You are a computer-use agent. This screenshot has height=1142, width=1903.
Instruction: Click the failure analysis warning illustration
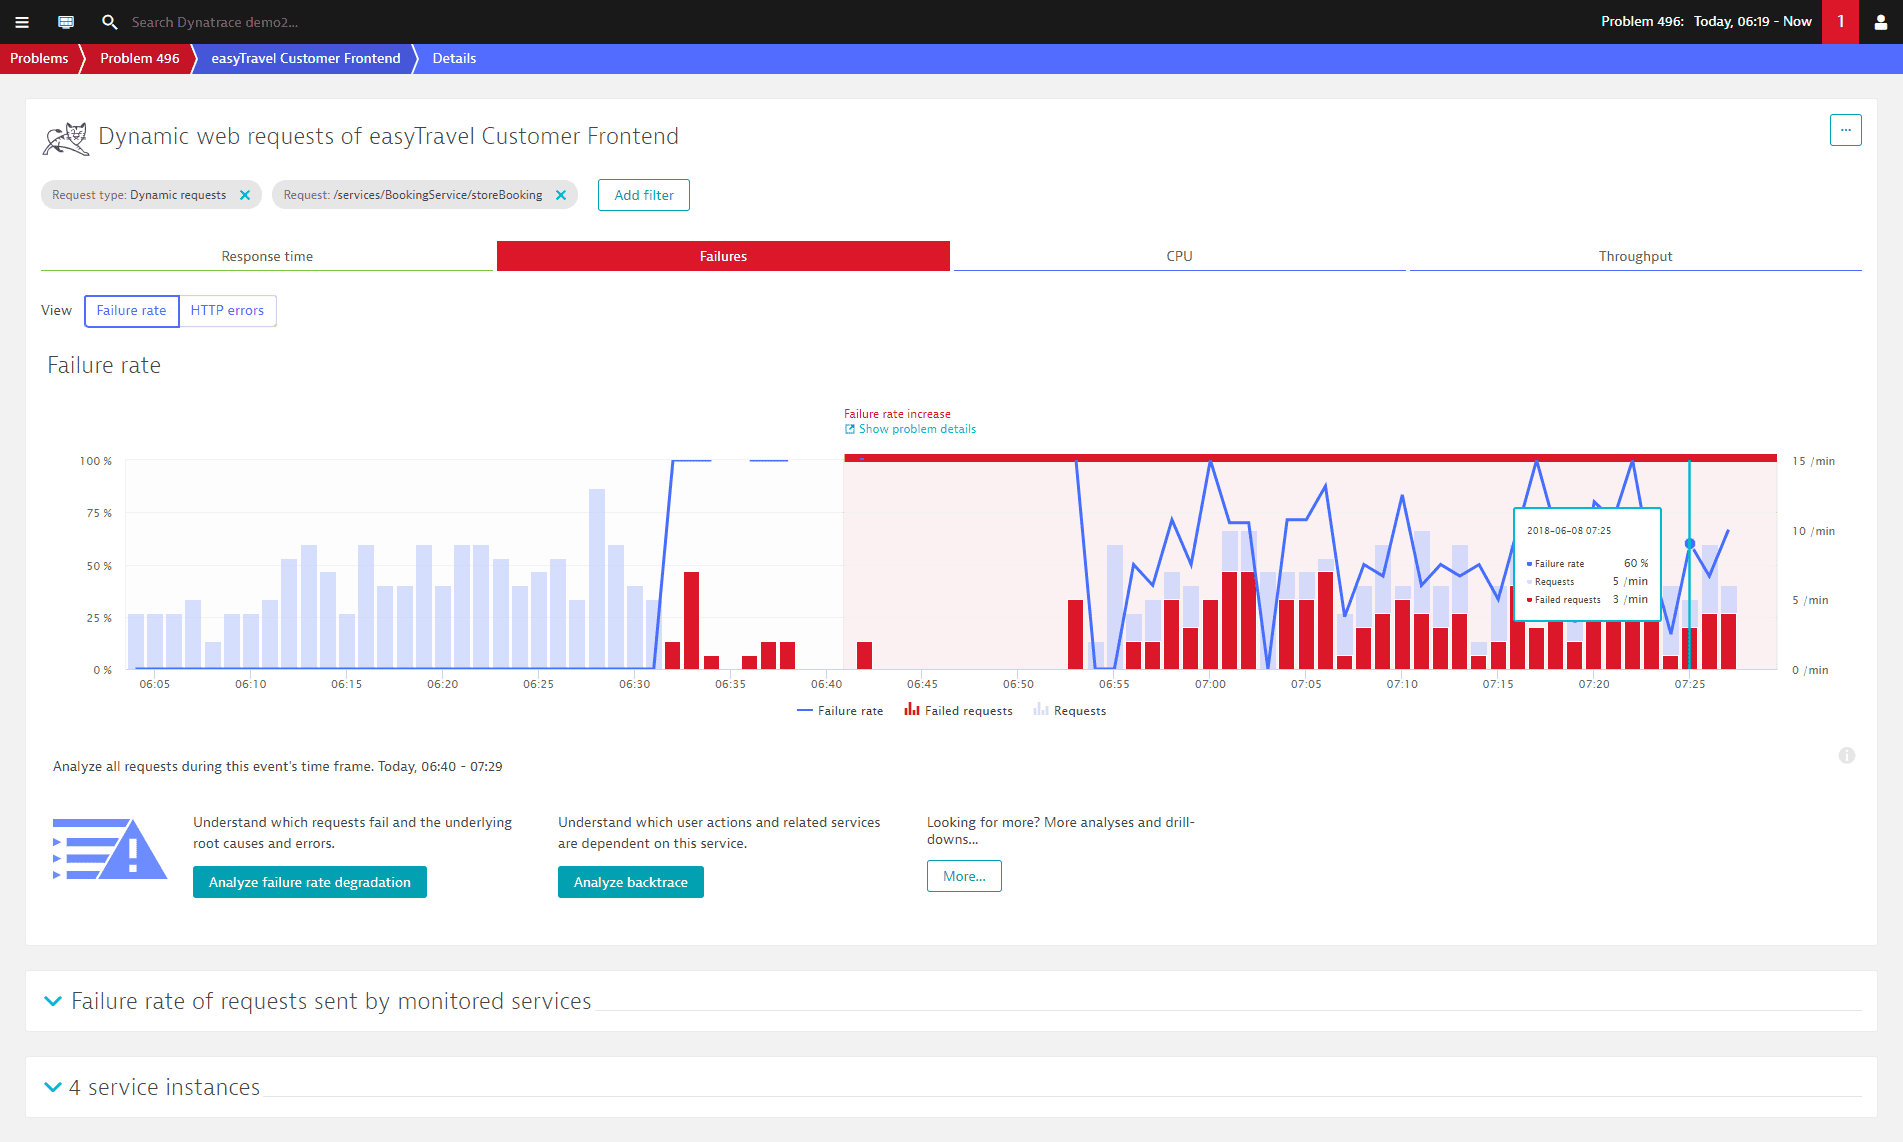coord(109,849)
